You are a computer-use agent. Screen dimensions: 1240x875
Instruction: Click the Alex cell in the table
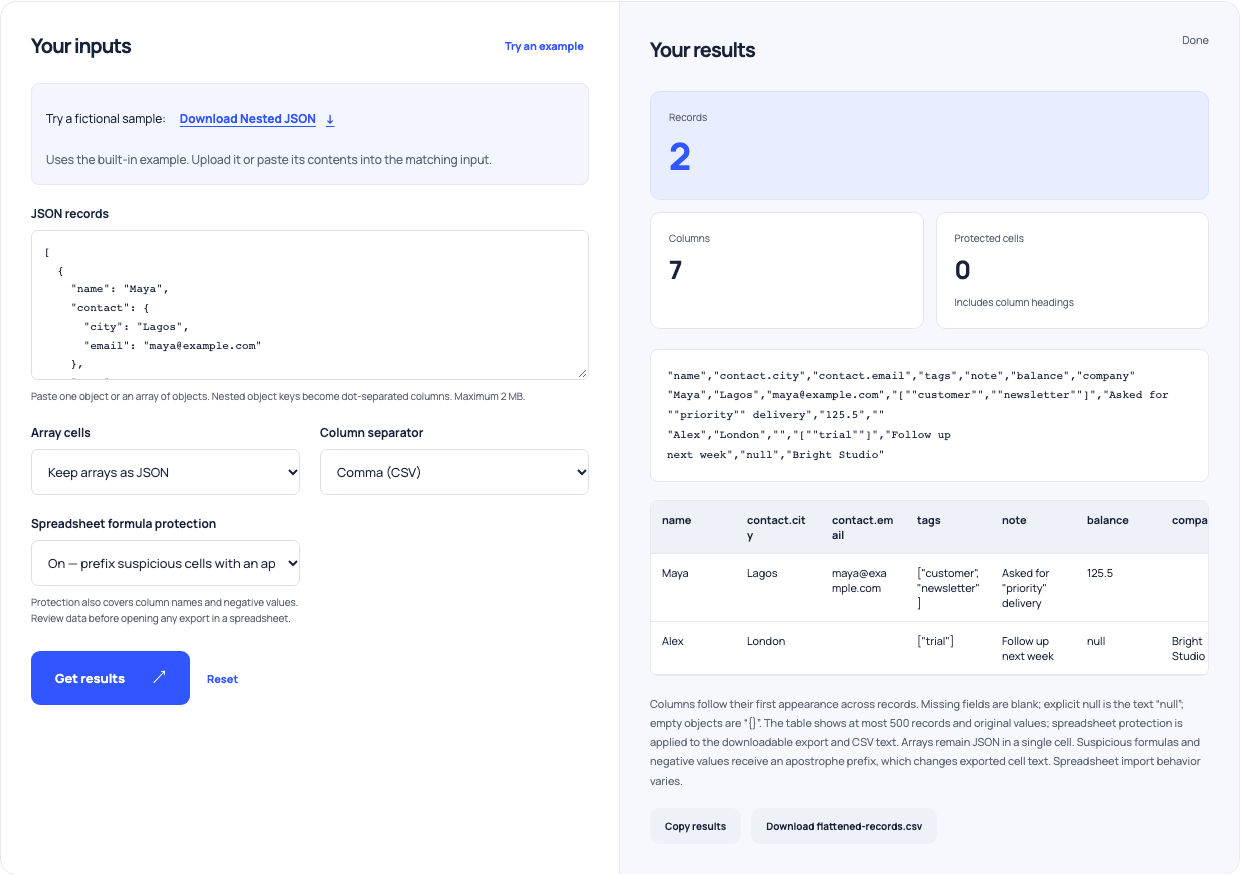693,648
